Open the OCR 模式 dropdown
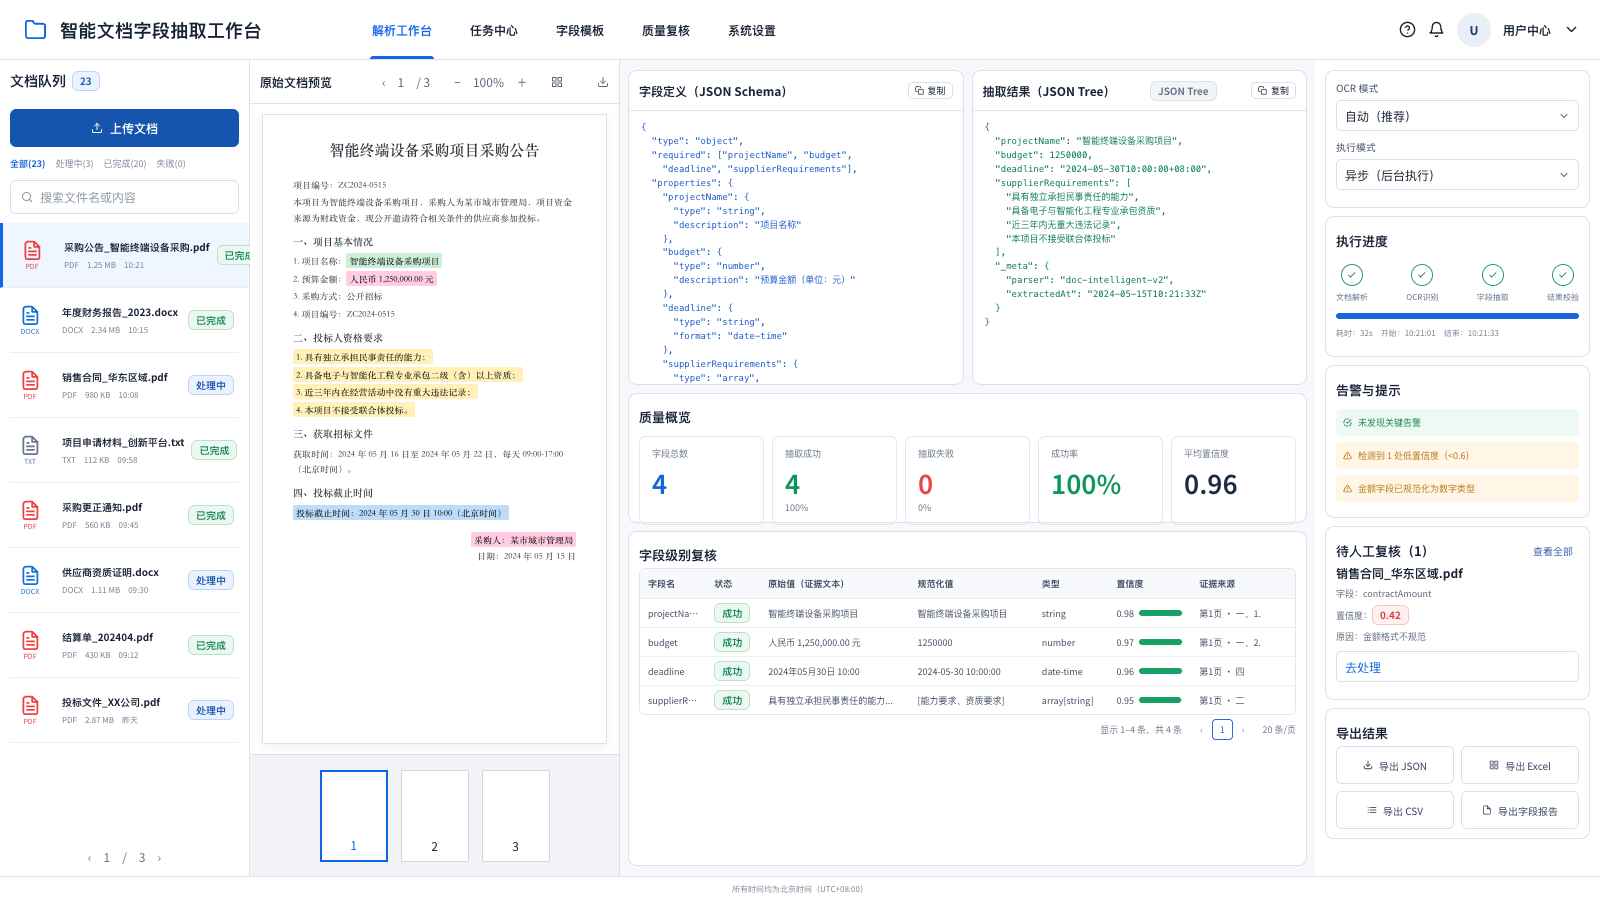Screen dimensions: 1600x900 pyautogui.click(x=1457, y=116)
